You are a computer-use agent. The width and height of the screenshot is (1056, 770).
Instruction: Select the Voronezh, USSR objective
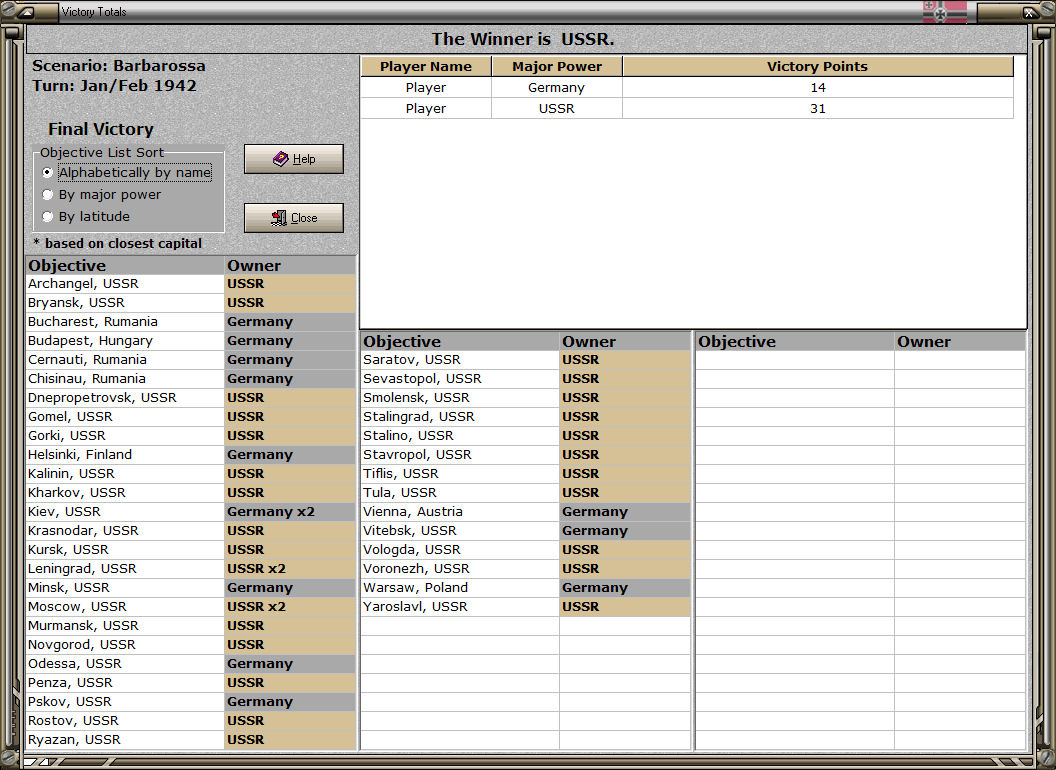click(460, 569)
